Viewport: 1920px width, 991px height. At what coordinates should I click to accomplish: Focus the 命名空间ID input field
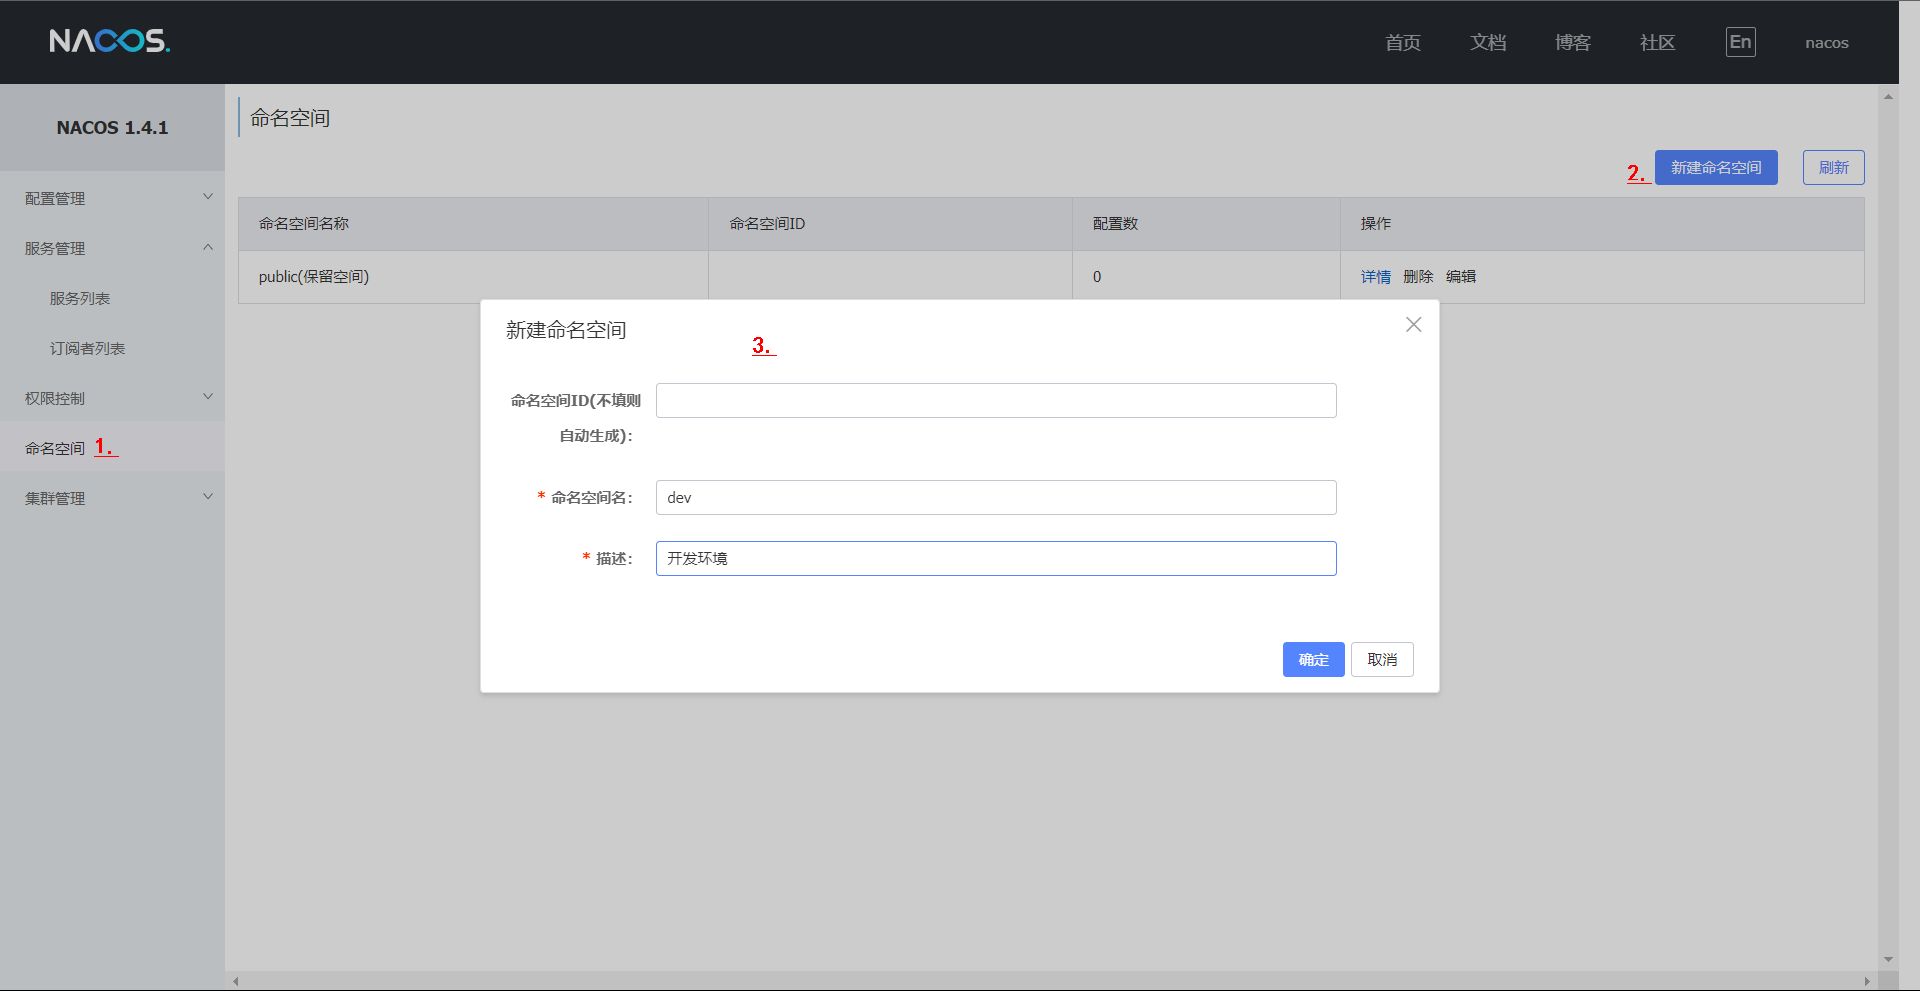click(x=996, y=401)
